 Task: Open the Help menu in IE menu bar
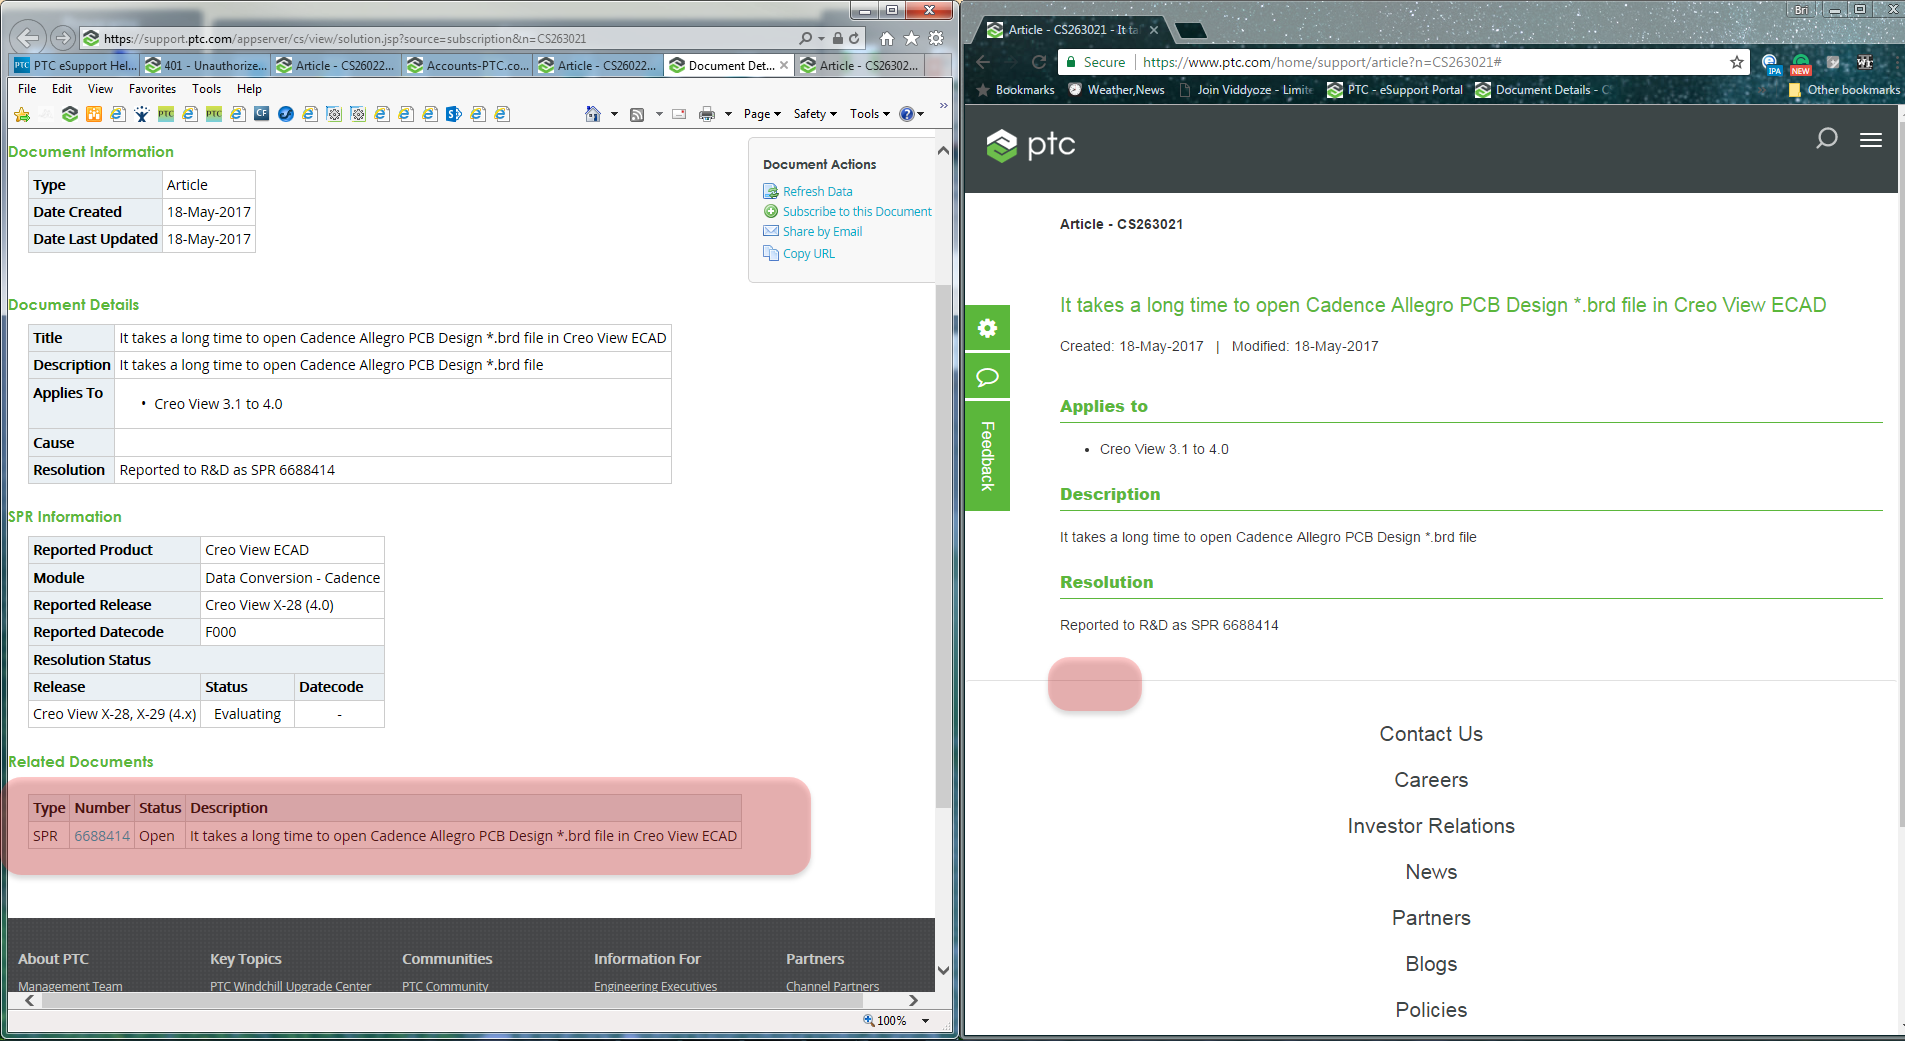click(249, 88)
